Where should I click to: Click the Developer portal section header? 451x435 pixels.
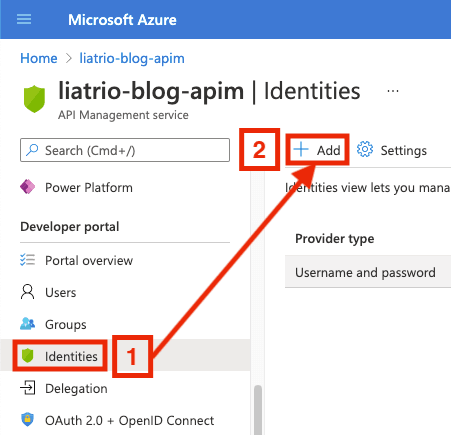(x=70, y=227)
